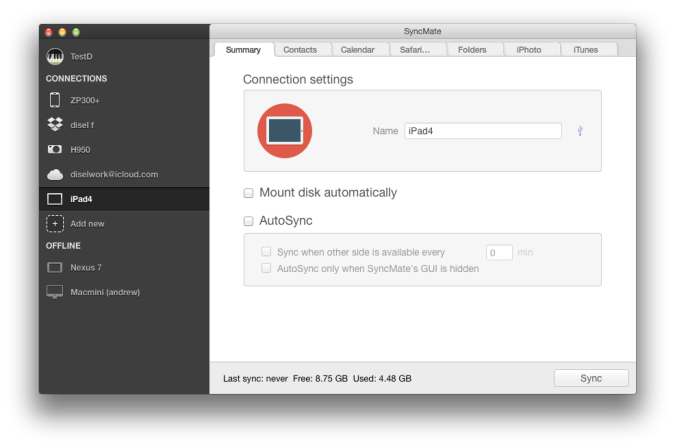675x448 pixels.
Task: Click the Name input field containing iPad4
Action: pyautogui.click(x=483, y=131)
